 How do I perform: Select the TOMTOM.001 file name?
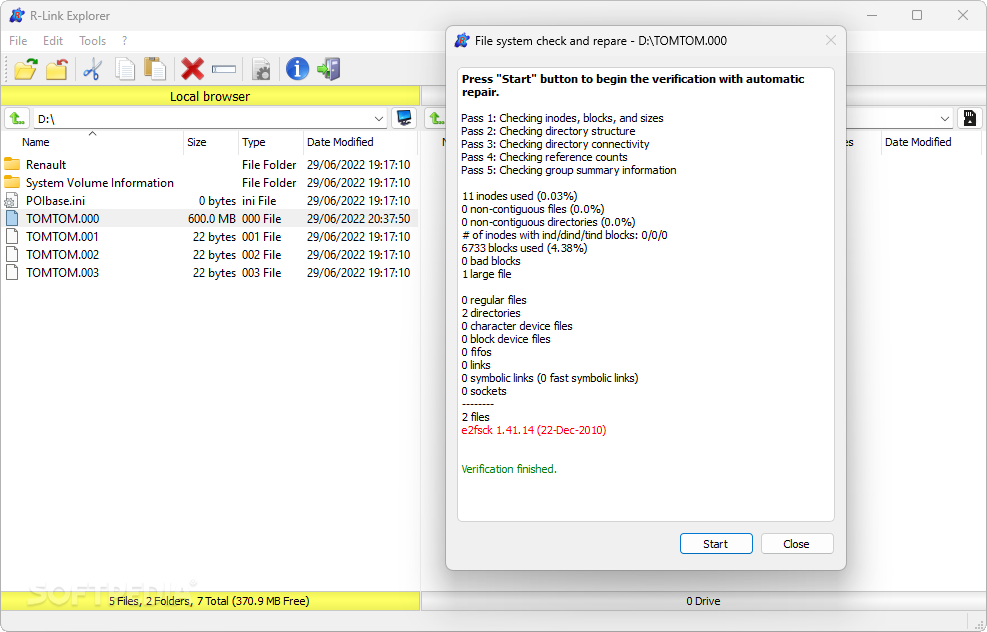pyautogui.click(x=62, y=237)
